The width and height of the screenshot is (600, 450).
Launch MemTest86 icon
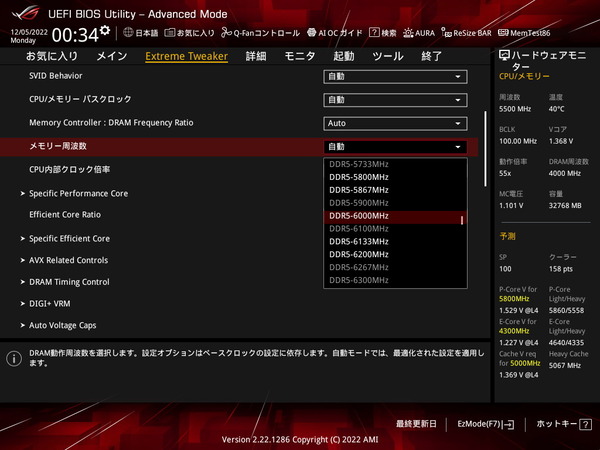tap(503, 33)
